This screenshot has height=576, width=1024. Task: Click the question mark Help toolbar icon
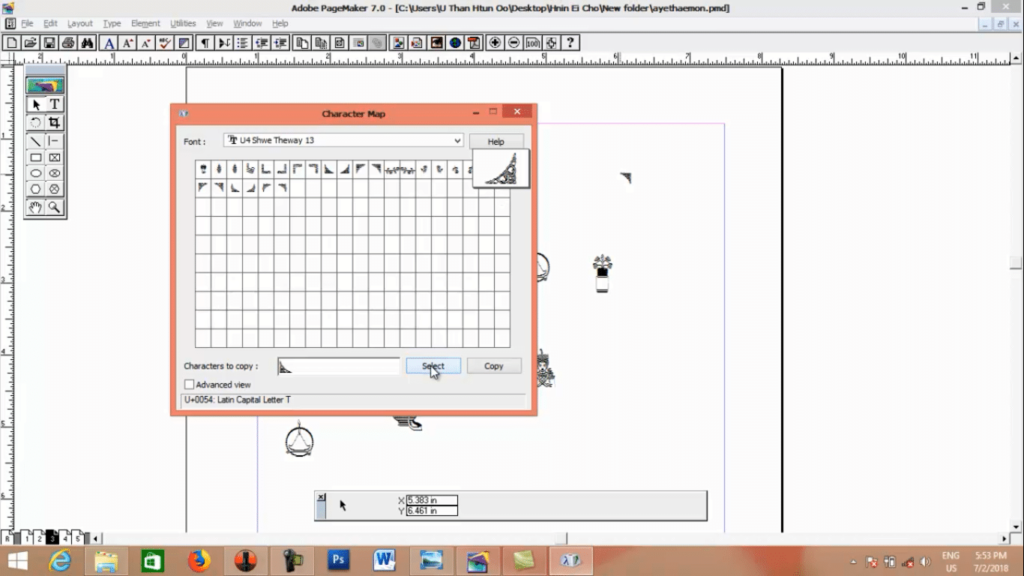571,43
